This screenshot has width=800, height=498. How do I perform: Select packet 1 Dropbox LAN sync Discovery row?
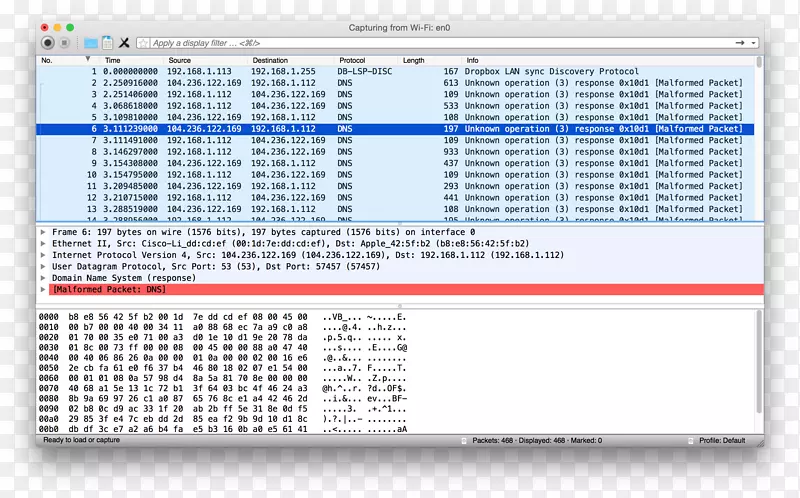click(395, 71)
